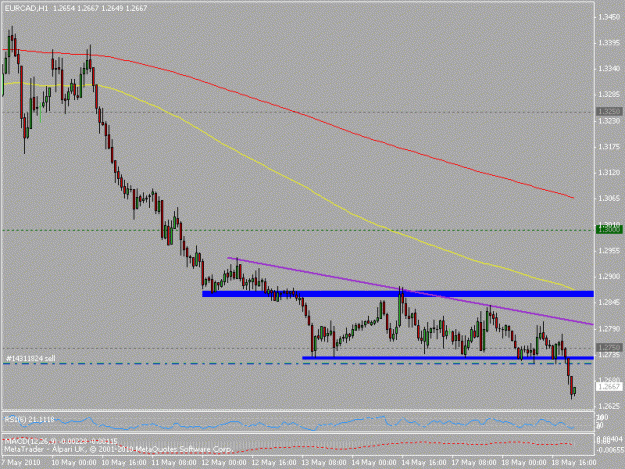Select the upper blue resistance rectangle

coord(398,294)
